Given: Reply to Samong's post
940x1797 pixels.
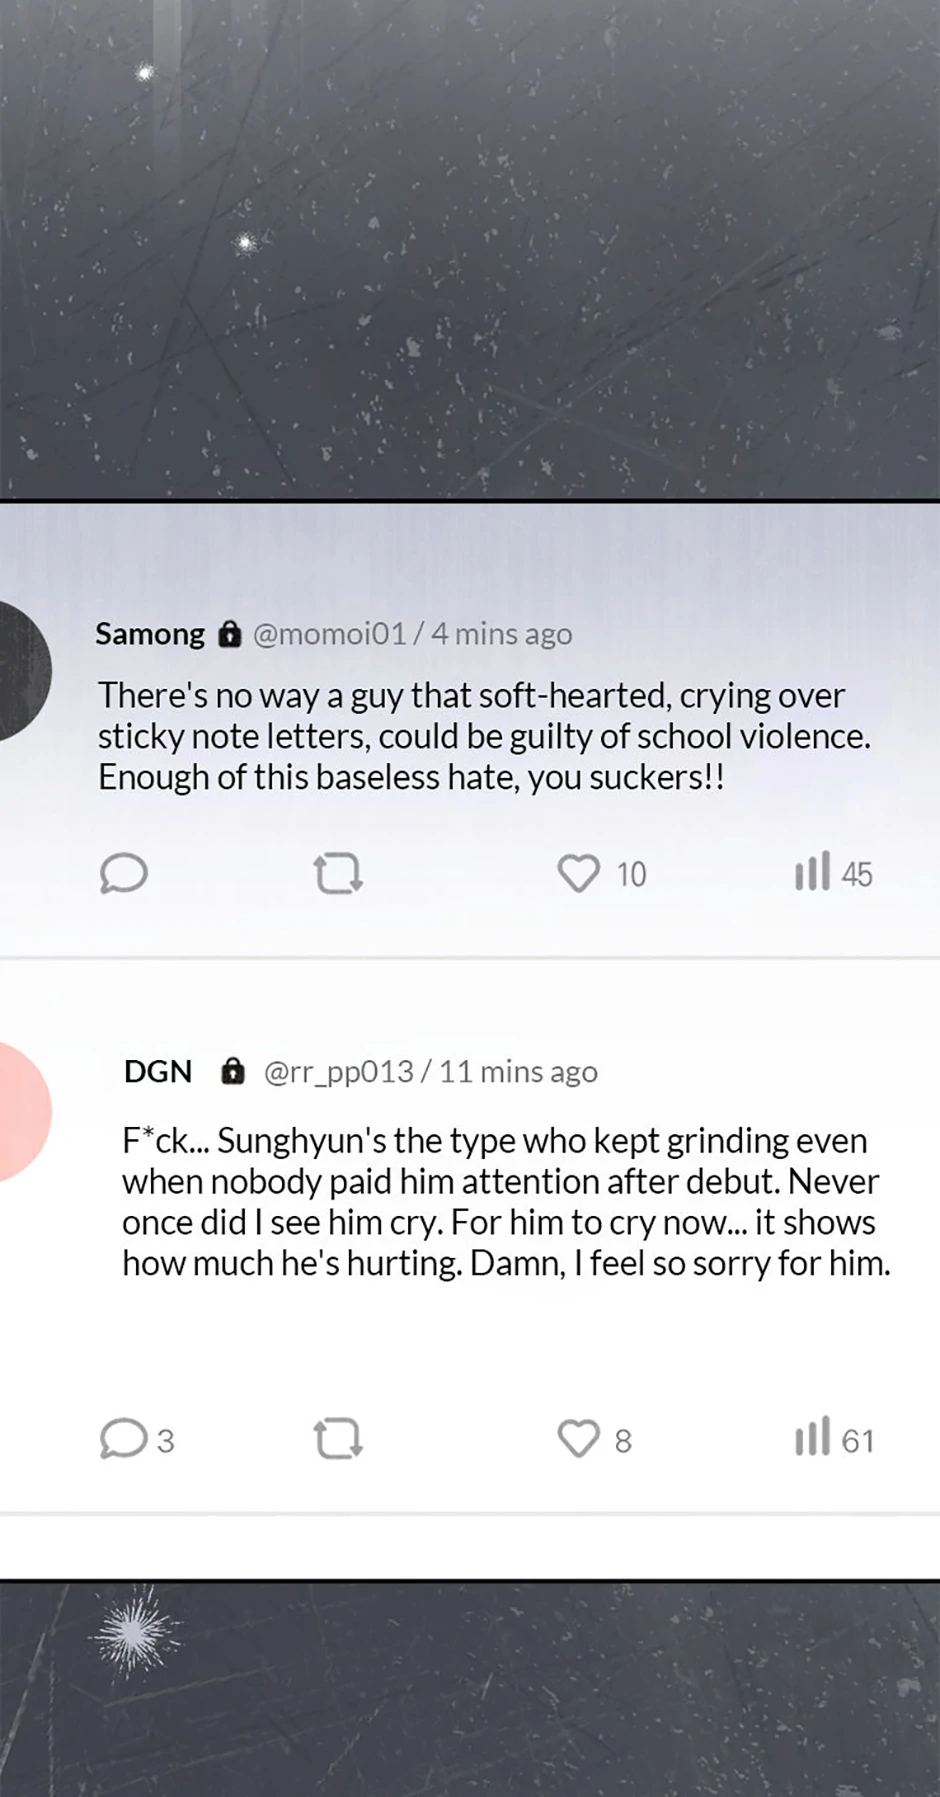Looking at the screenshot, I should click(124, 873).
